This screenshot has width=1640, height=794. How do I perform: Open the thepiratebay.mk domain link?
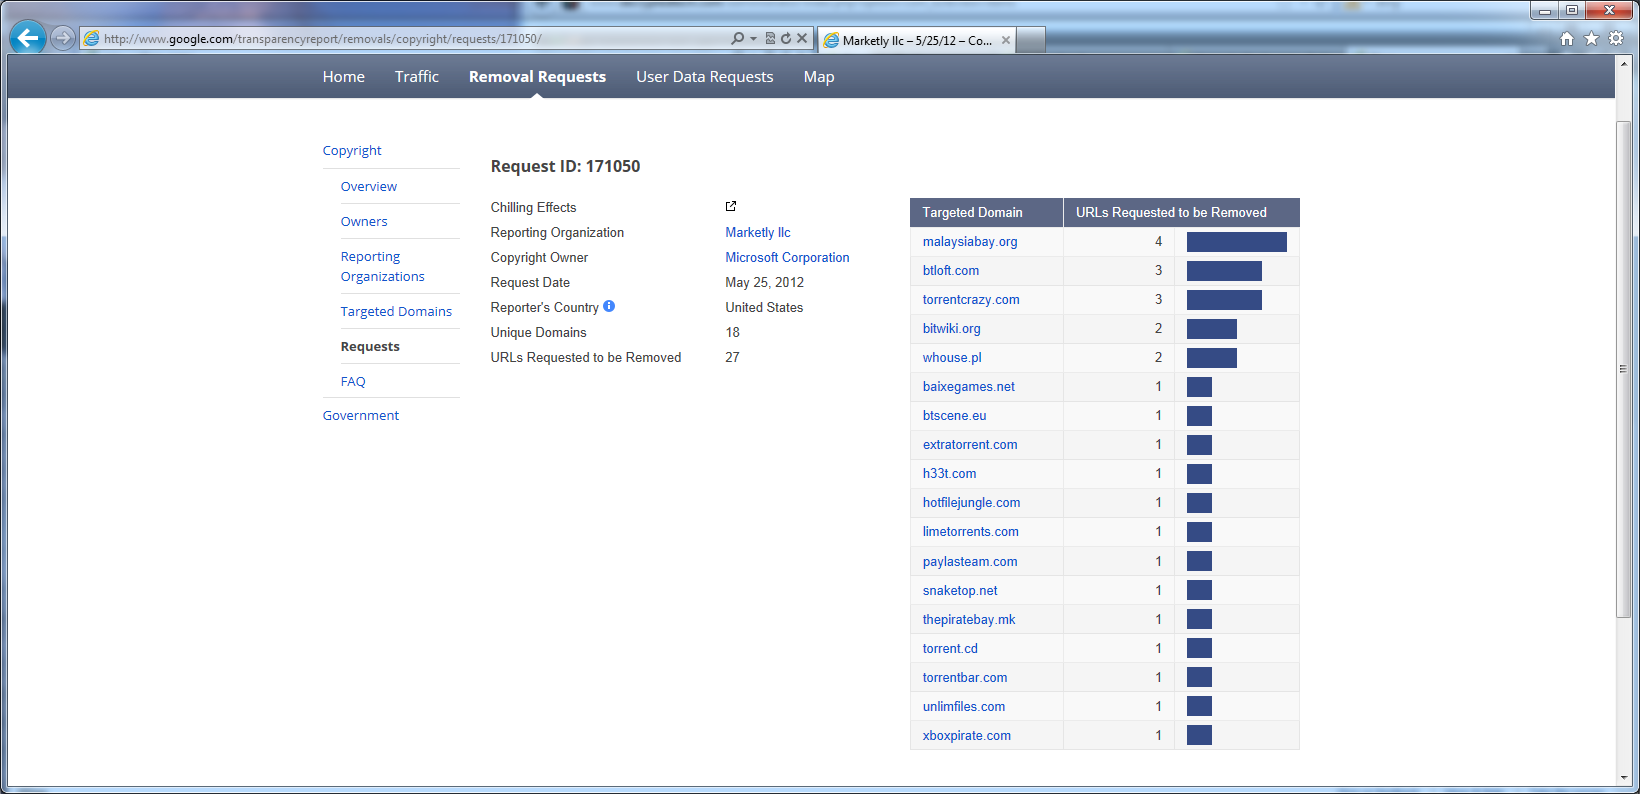click(x=969, y=619)
